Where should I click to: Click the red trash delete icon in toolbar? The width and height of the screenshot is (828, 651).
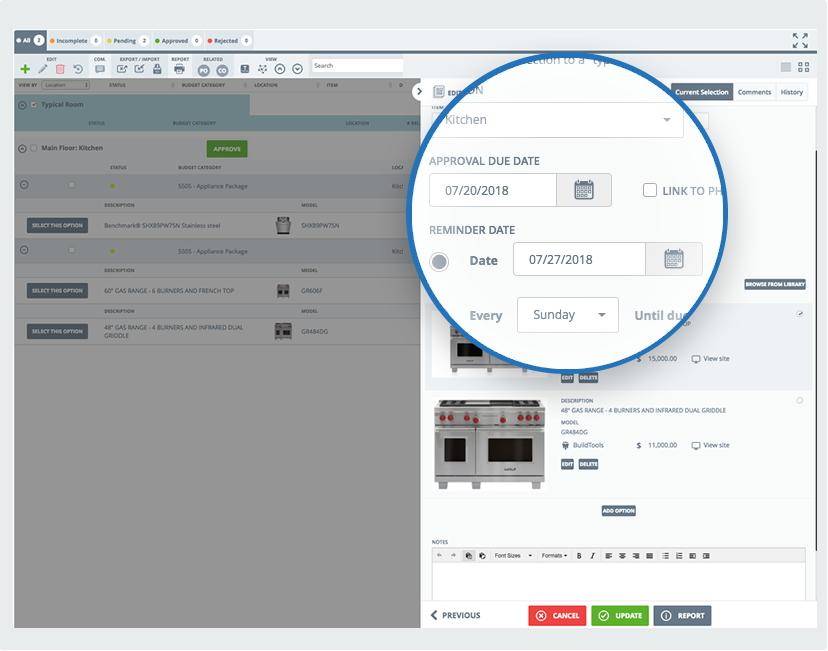60,69
